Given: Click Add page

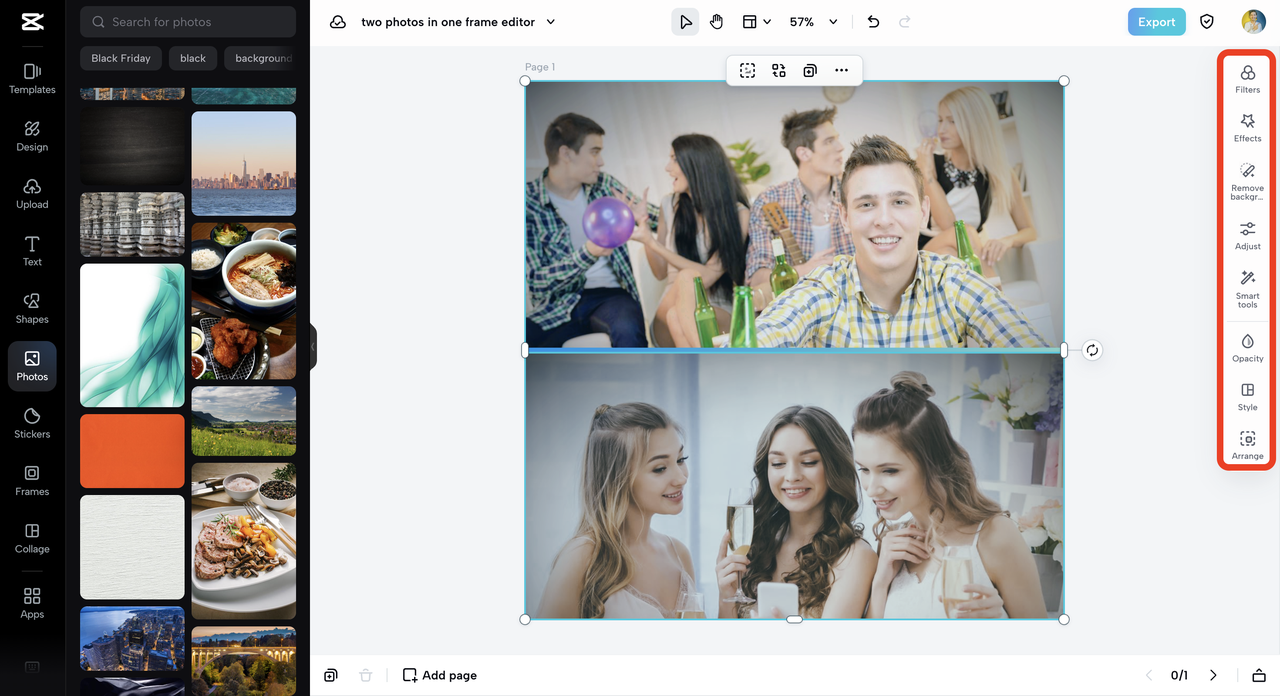Looking at the screenshot, I should point(439,675).
